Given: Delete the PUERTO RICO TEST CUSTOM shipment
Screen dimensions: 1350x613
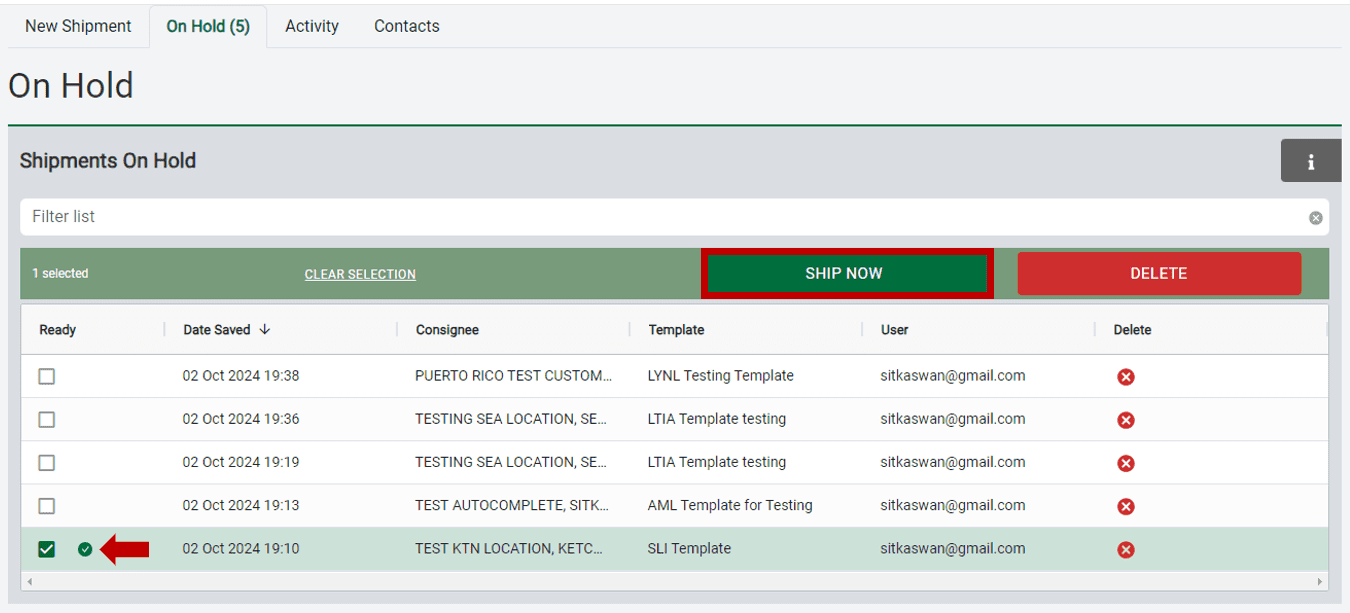Looking at the screenshot, I should 1126,375.
